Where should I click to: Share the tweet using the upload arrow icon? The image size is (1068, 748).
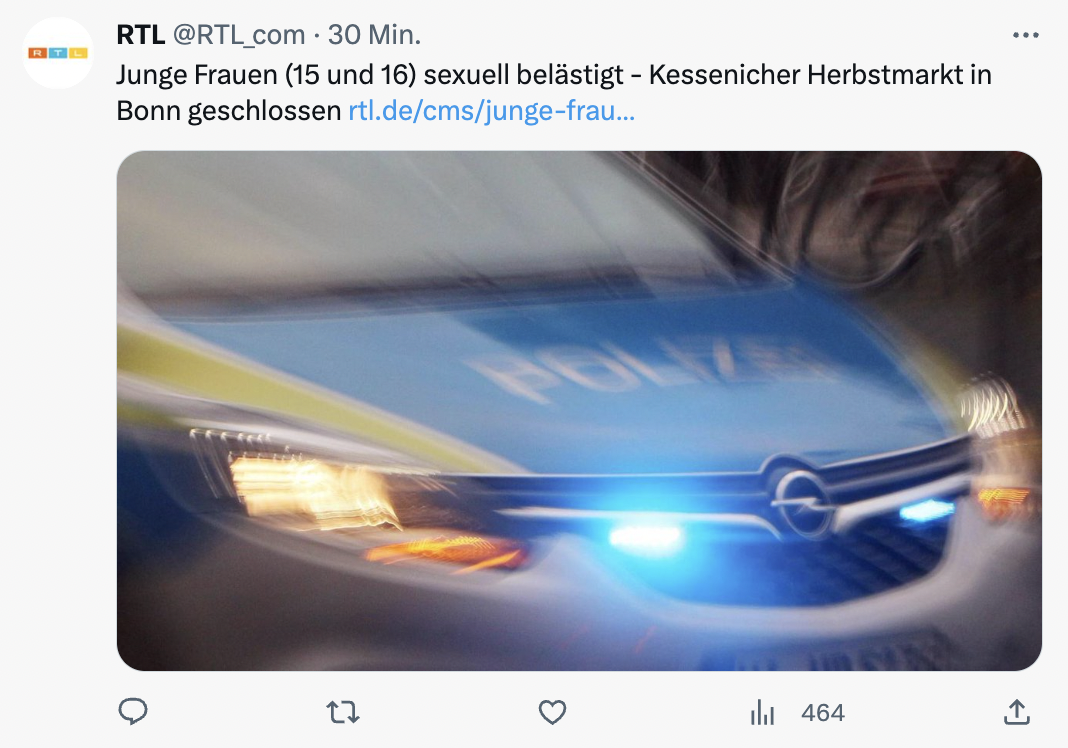tap(1016, 712)
